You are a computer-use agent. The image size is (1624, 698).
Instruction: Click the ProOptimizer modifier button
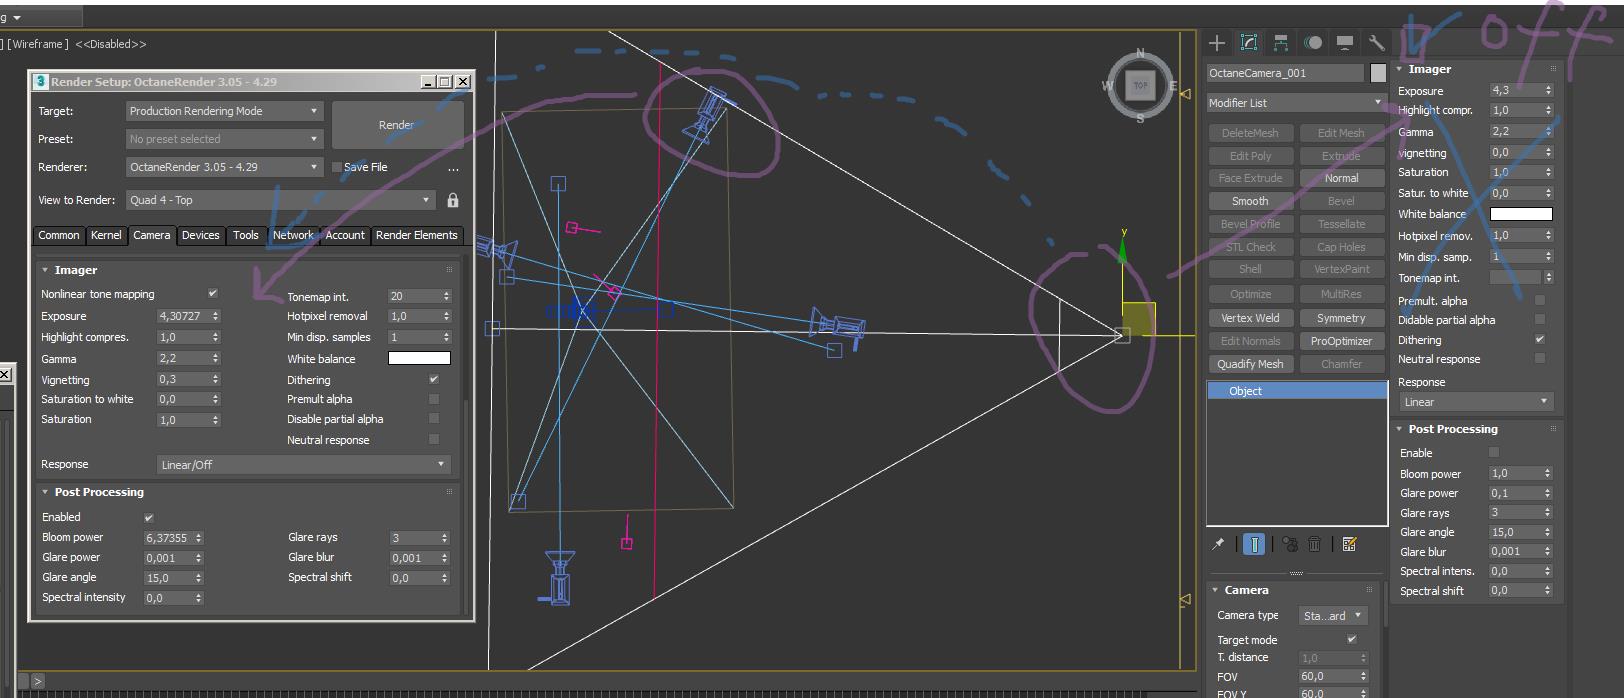[1341, 341]
